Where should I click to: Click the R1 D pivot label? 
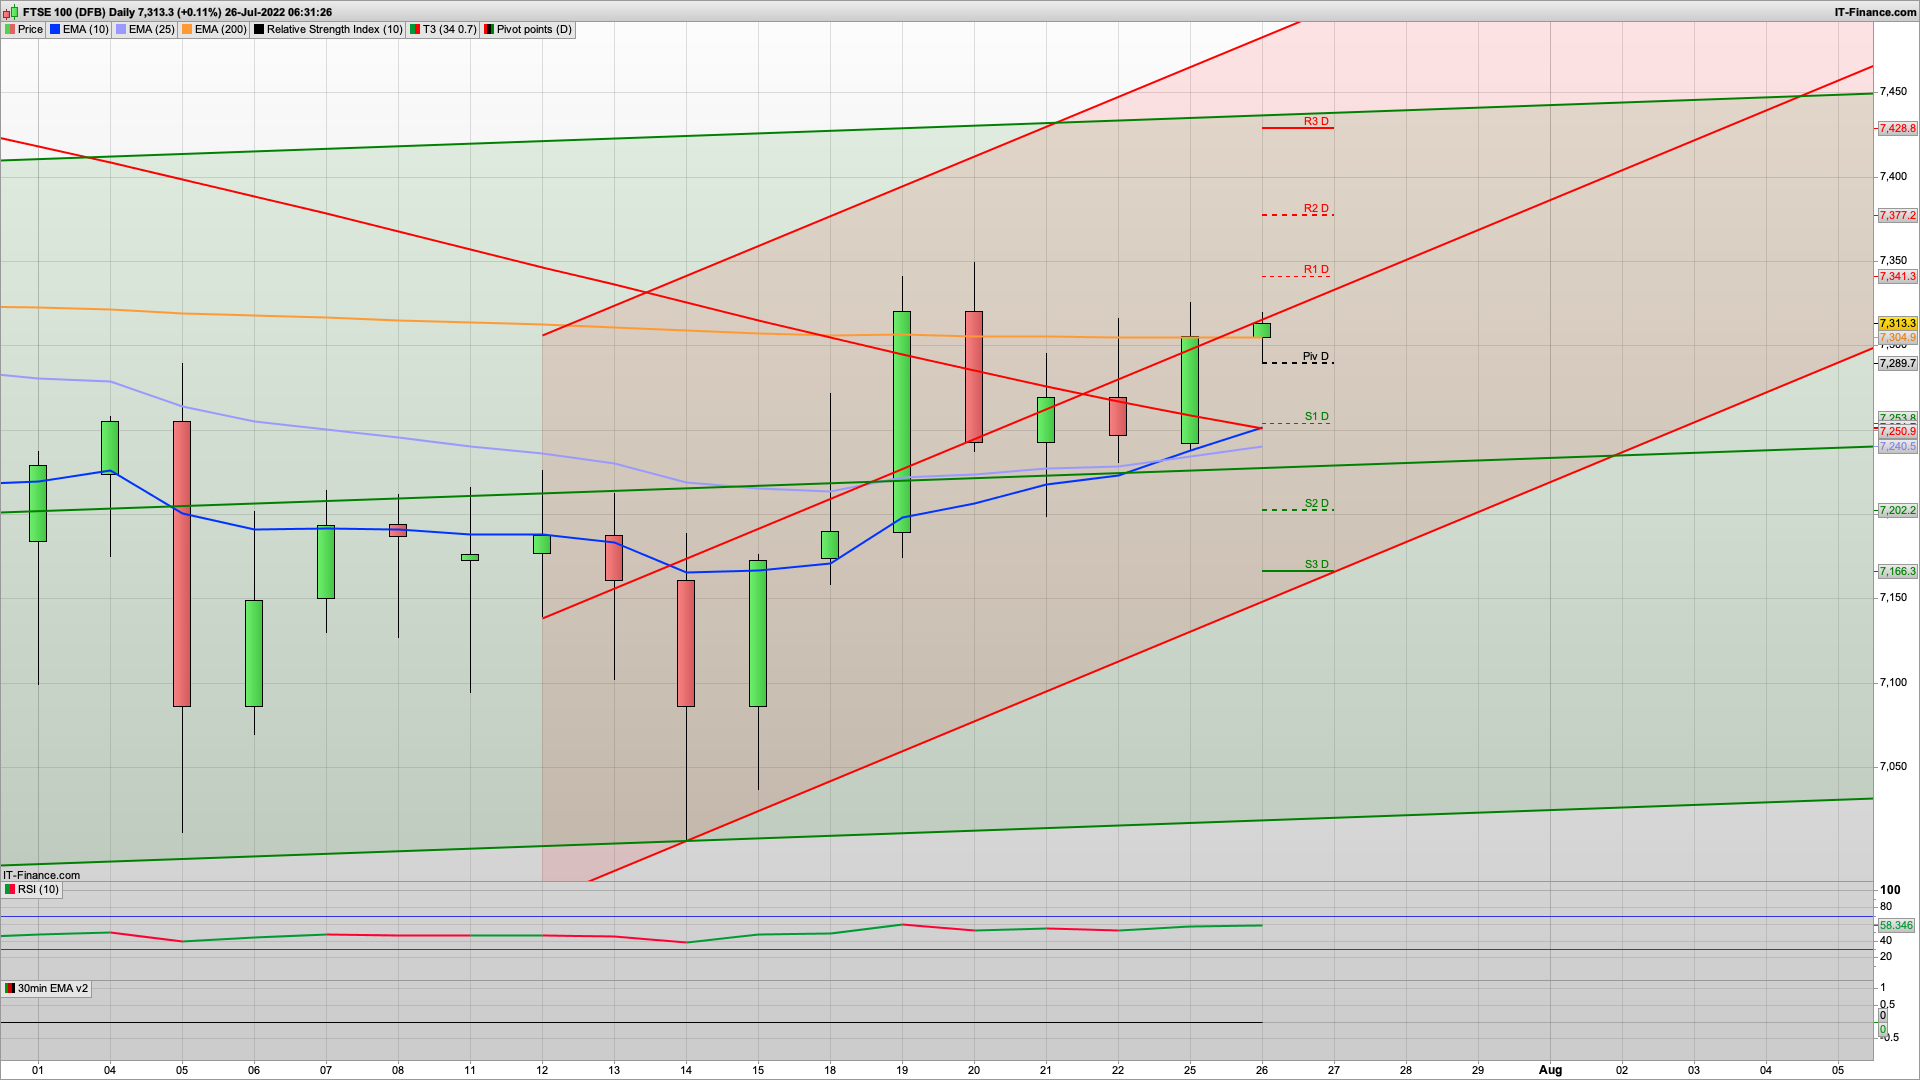click(1316, 269)
